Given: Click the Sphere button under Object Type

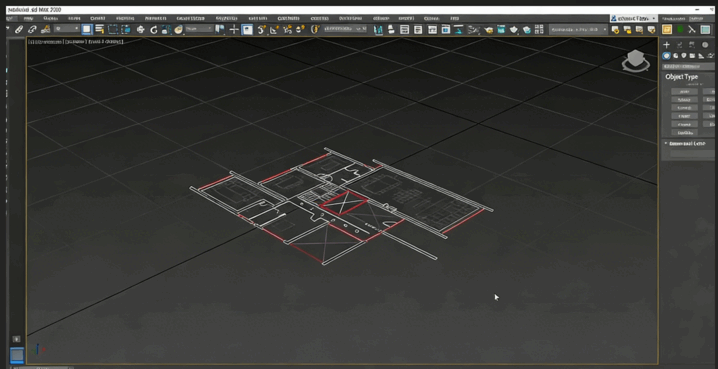Looking at the screenshot, I should (684, 100).
